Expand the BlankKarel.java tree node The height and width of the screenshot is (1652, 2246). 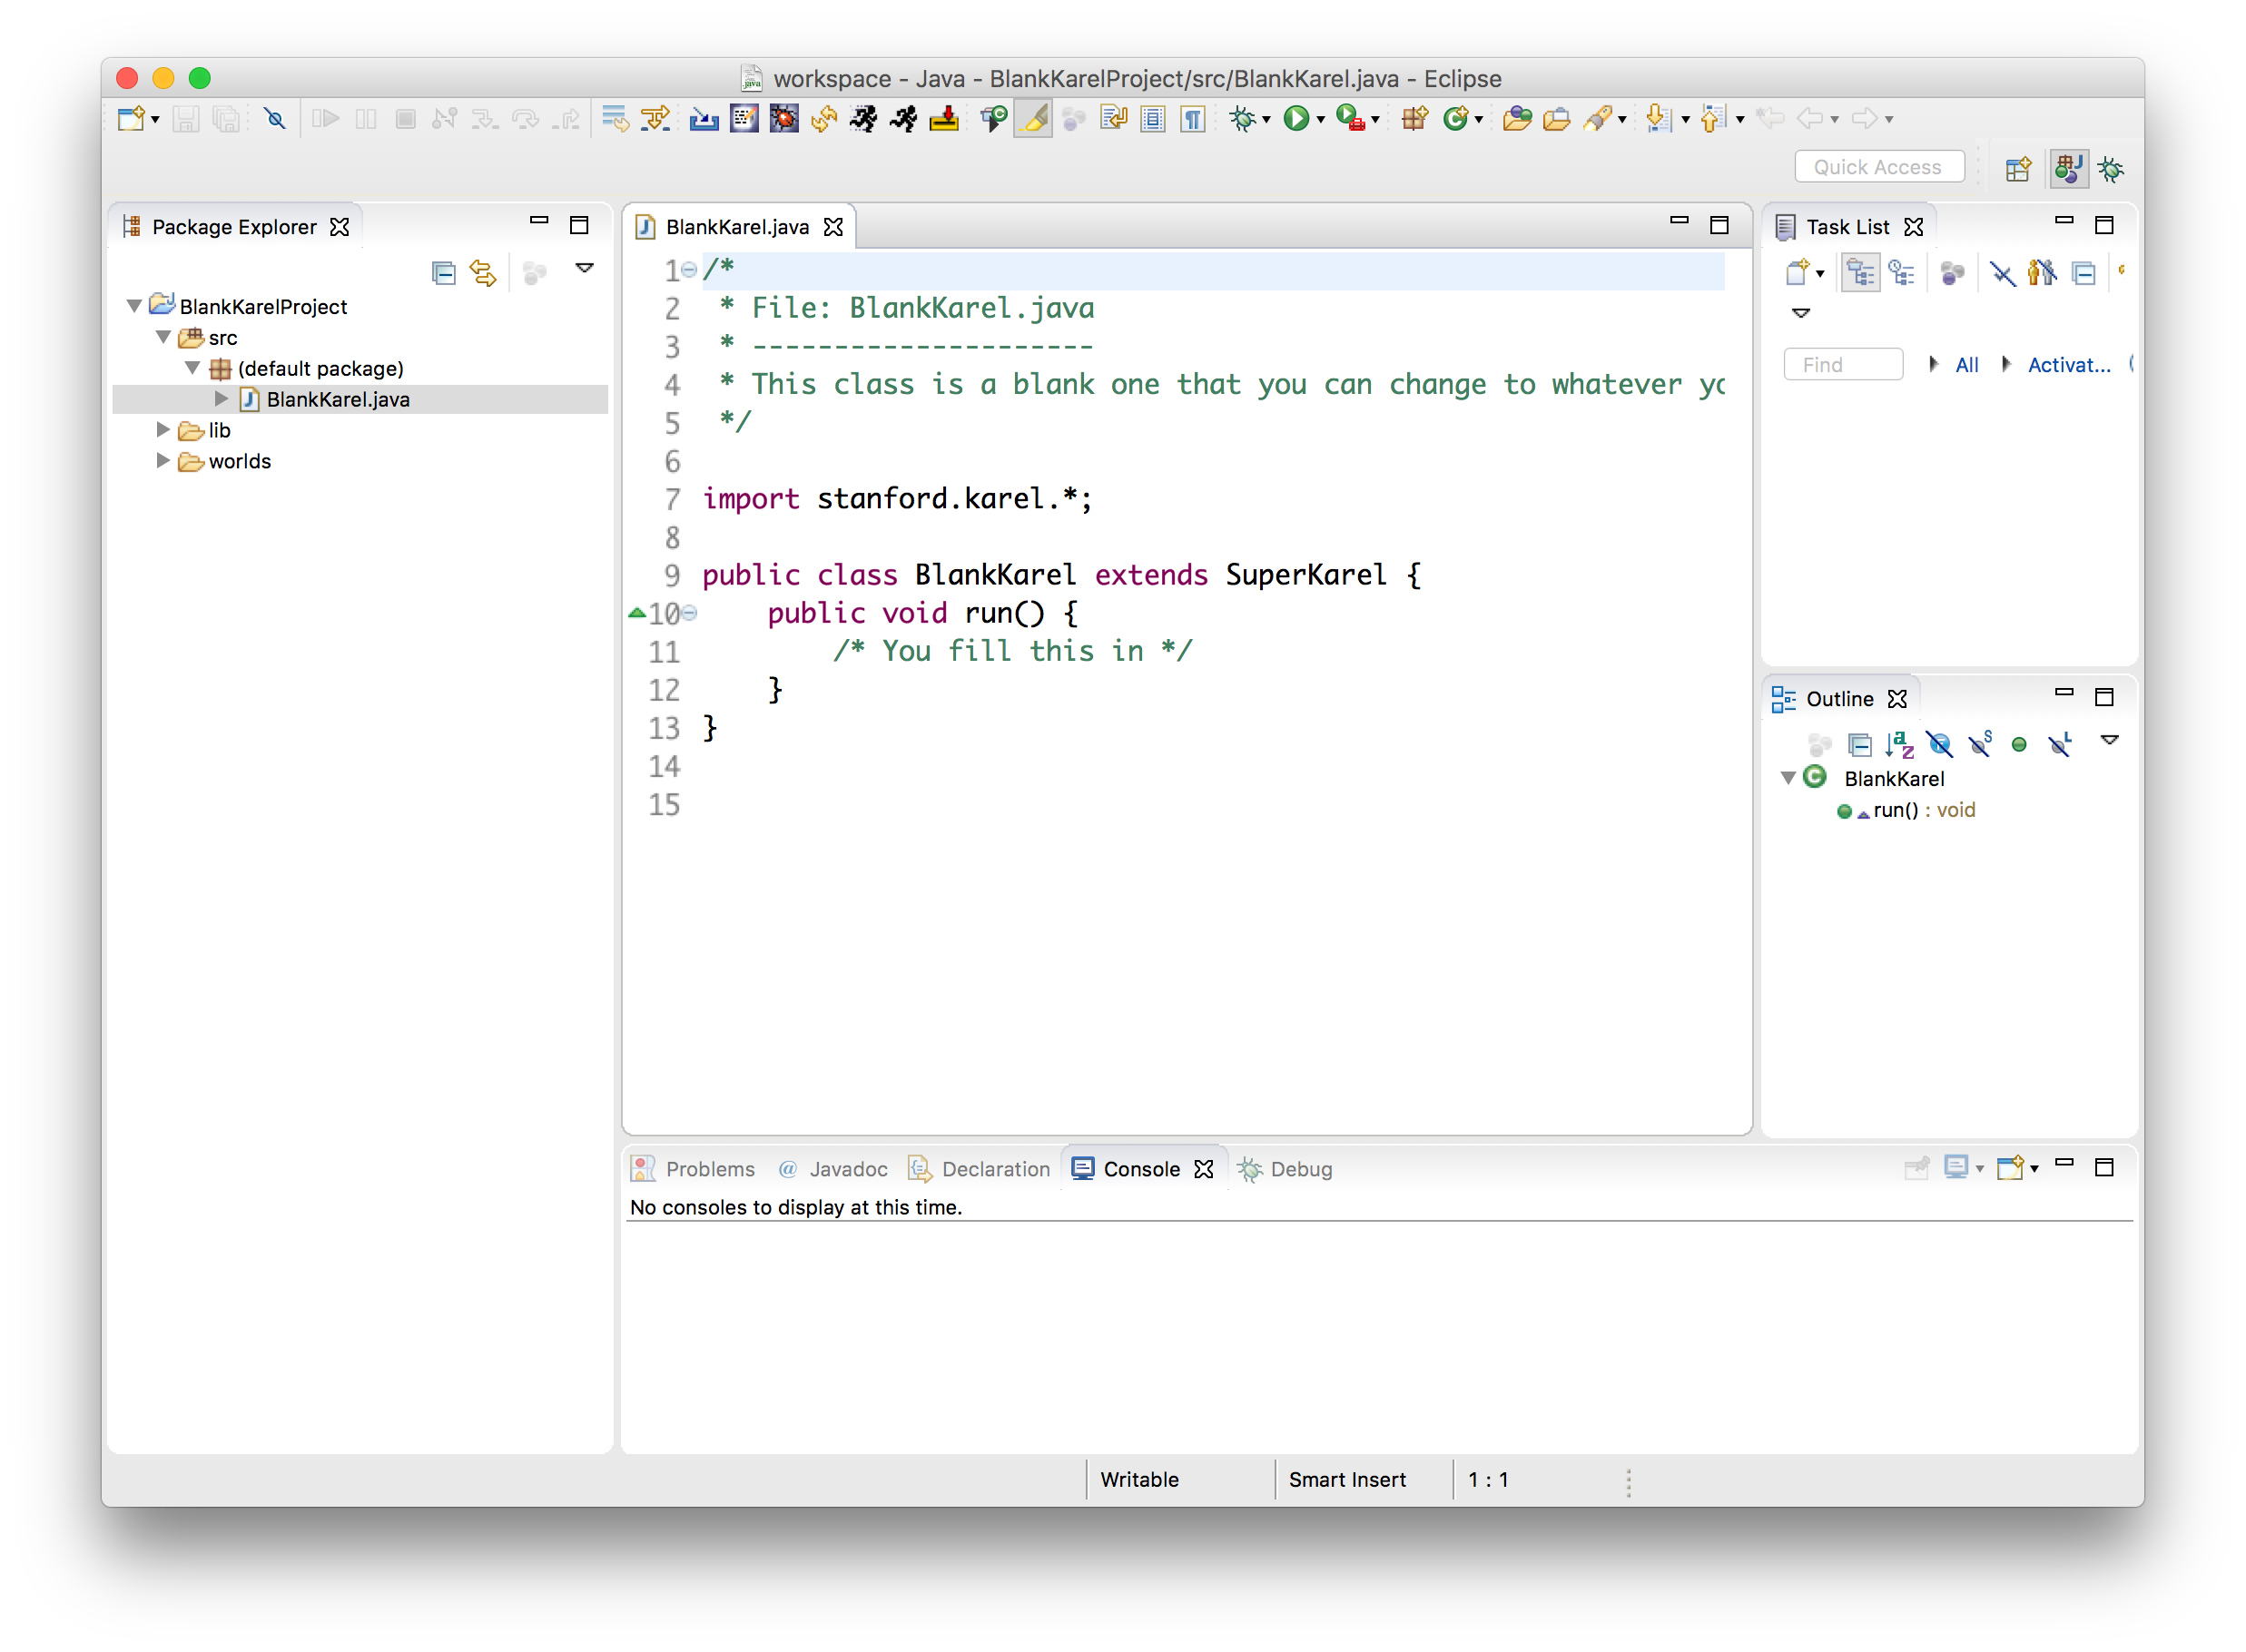click(221, 399)
